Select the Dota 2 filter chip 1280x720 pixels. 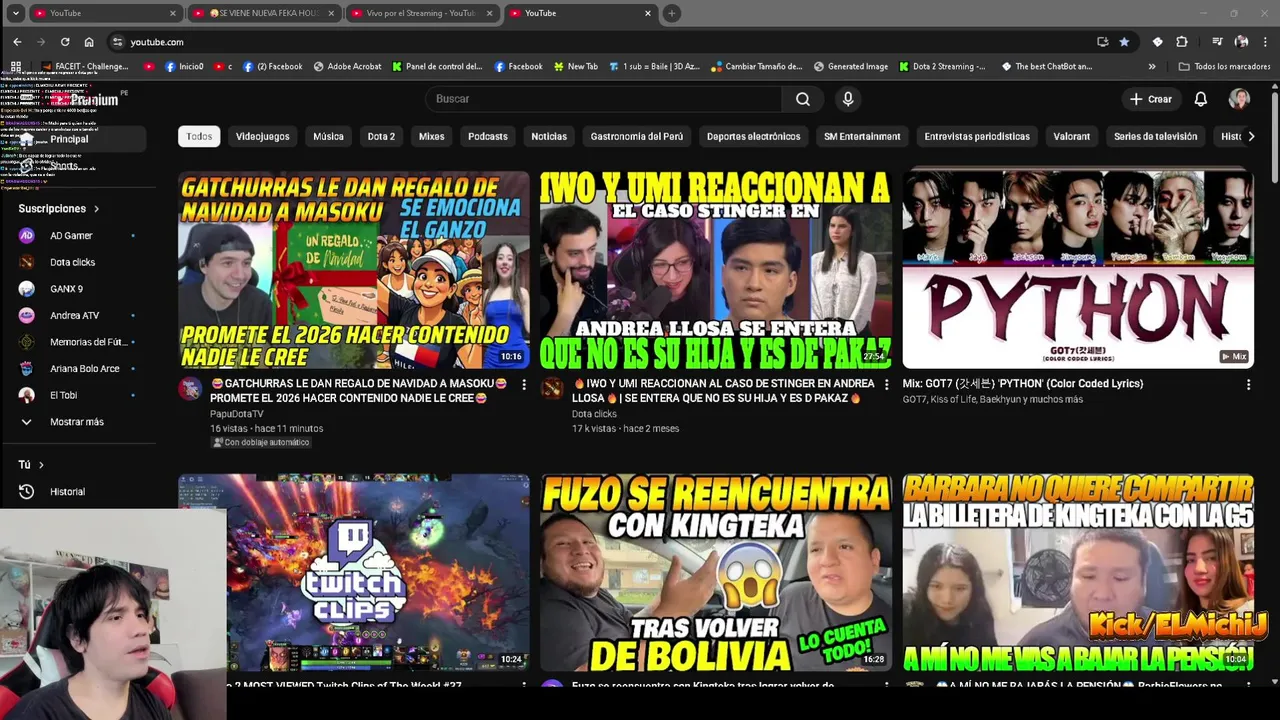pos(381,136)
